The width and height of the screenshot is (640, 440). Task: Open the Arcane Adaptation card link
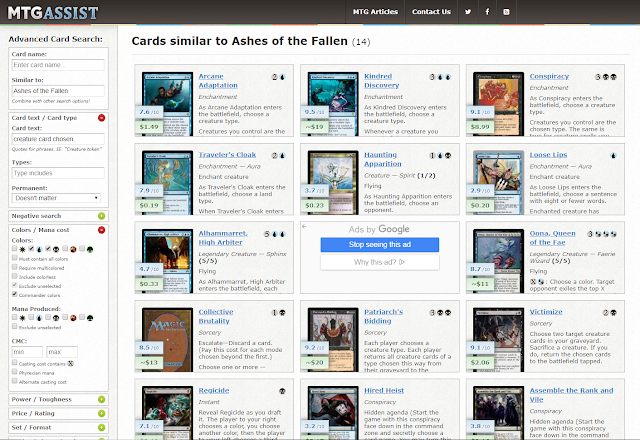point(218,81)
